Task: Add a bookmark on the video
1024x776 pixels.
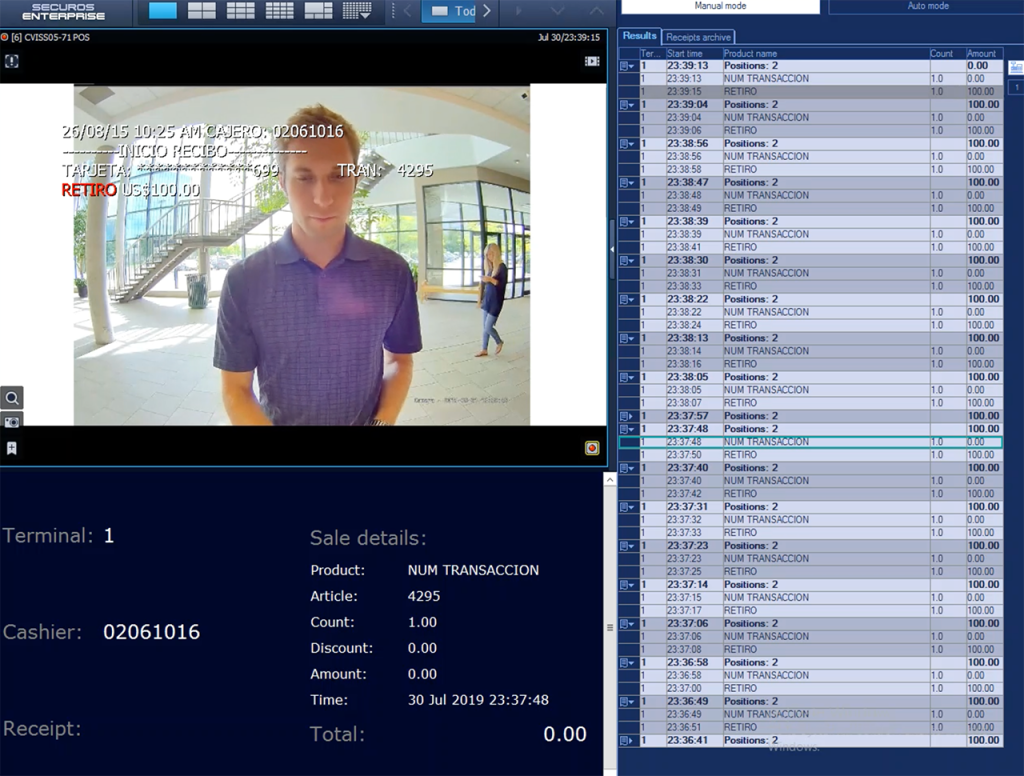Action: pyautogui.click(x=12, y=448)
